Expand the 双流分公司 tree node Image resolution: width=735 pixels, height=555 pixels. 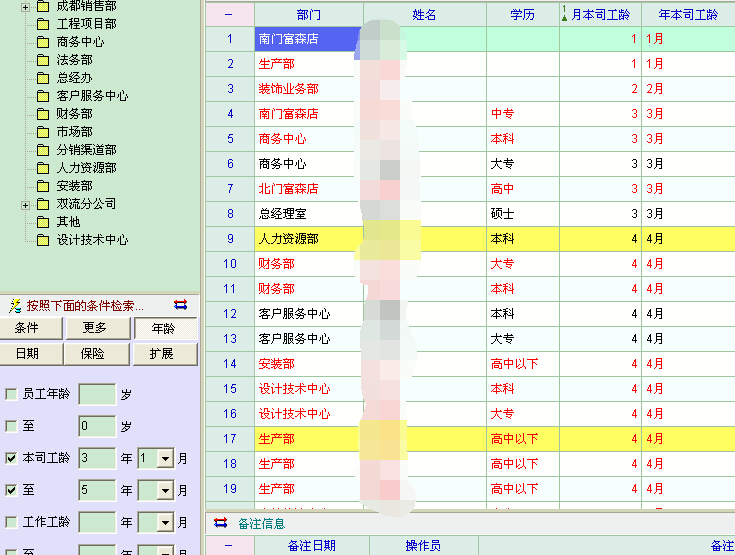[x=25, y=204]
